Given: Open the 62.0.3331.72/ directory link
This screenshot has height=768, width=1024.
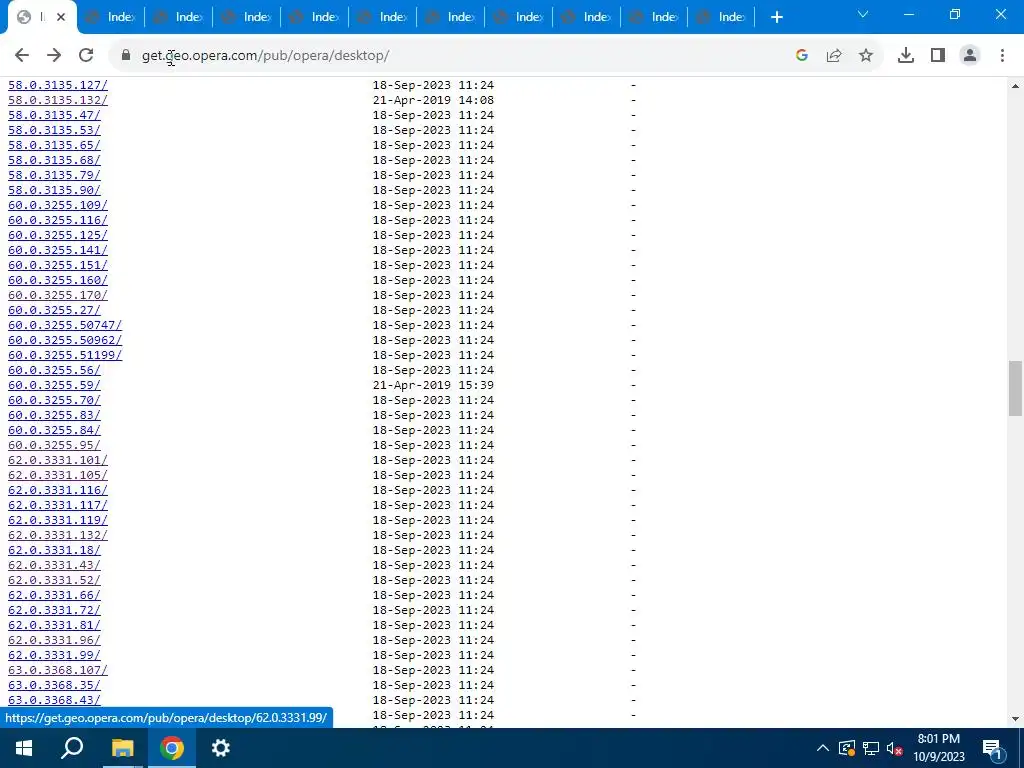Looking at the screenshot, I should pyautogui.click(x=54, y=611).
